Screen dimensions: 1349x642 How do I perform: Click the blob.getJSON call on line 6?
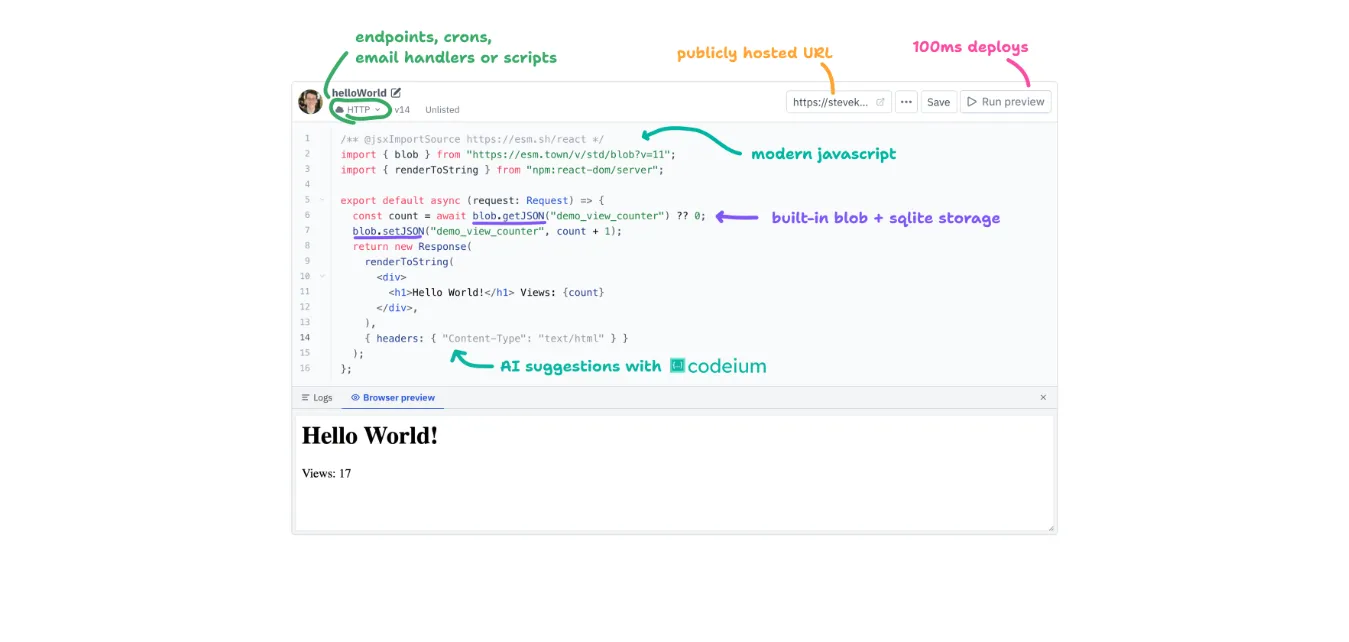pos(509,215)
